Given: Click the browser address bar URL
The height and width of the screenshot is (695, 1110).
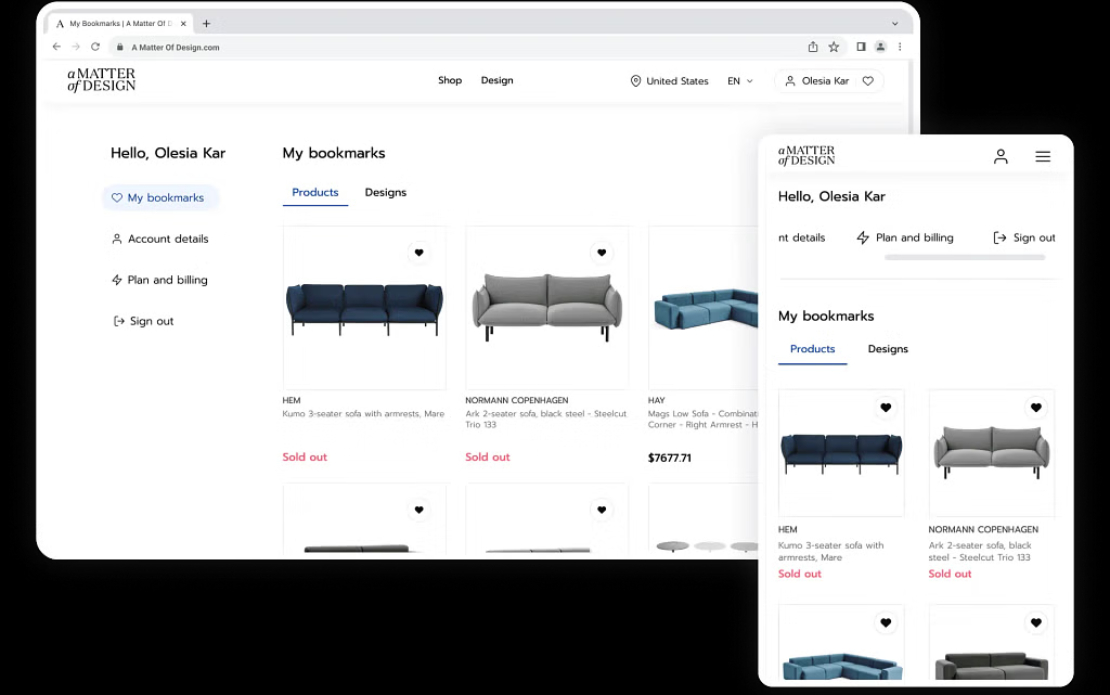Looking at the screenshot, I should pyautogui.click(x=176, y=47).
